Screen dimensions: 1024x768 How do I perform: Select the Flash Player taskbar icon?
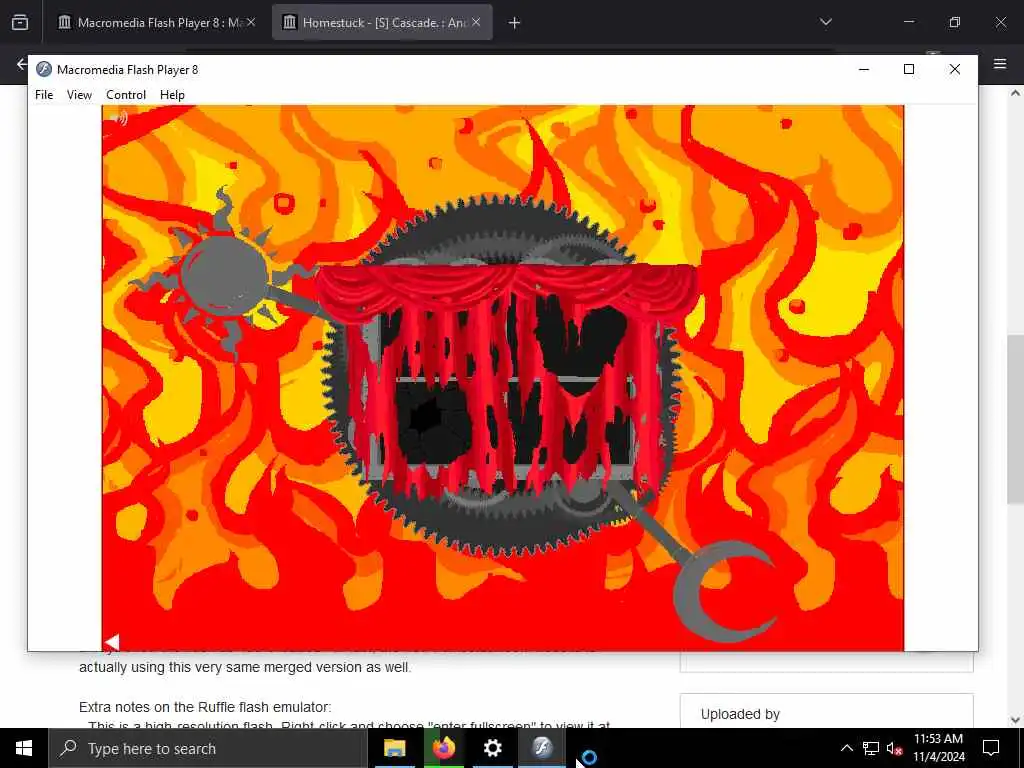tap(542, 748)
